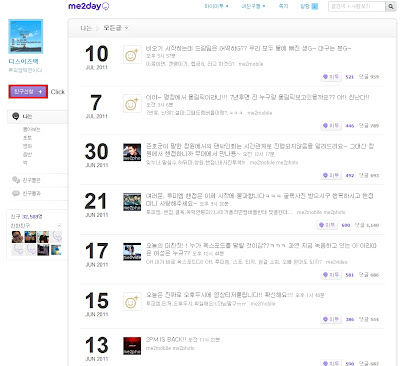Screen dimensions: 400x366
Task: Click the 미투 button on the 10 JUL post
Action: point(331,77)
